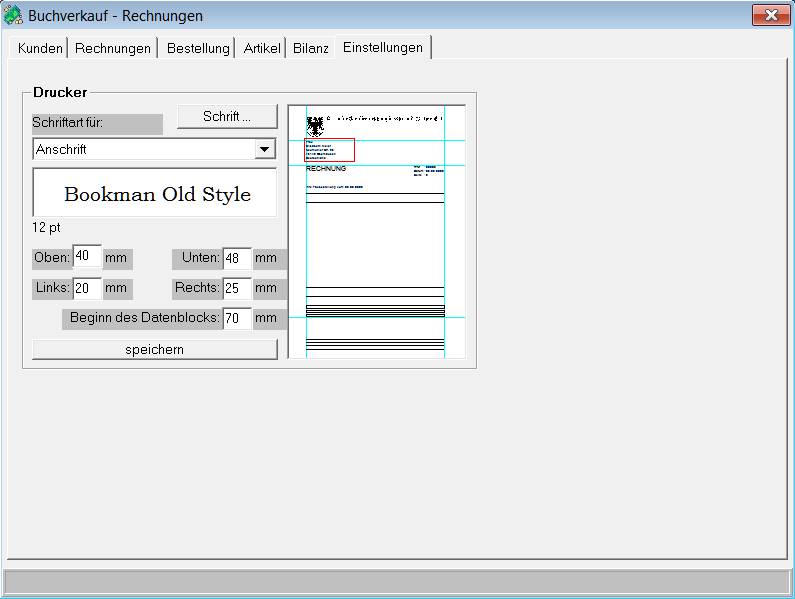
Task: Close the Buchverkauf window
Action: point(770,15)
